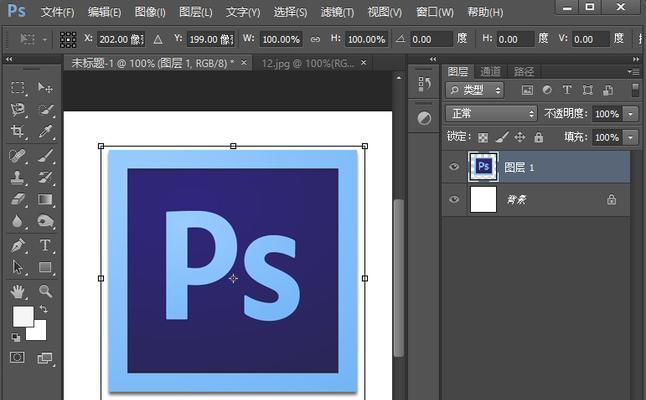Click the X position input field
The image size is (646, 400).
(121, 40)
